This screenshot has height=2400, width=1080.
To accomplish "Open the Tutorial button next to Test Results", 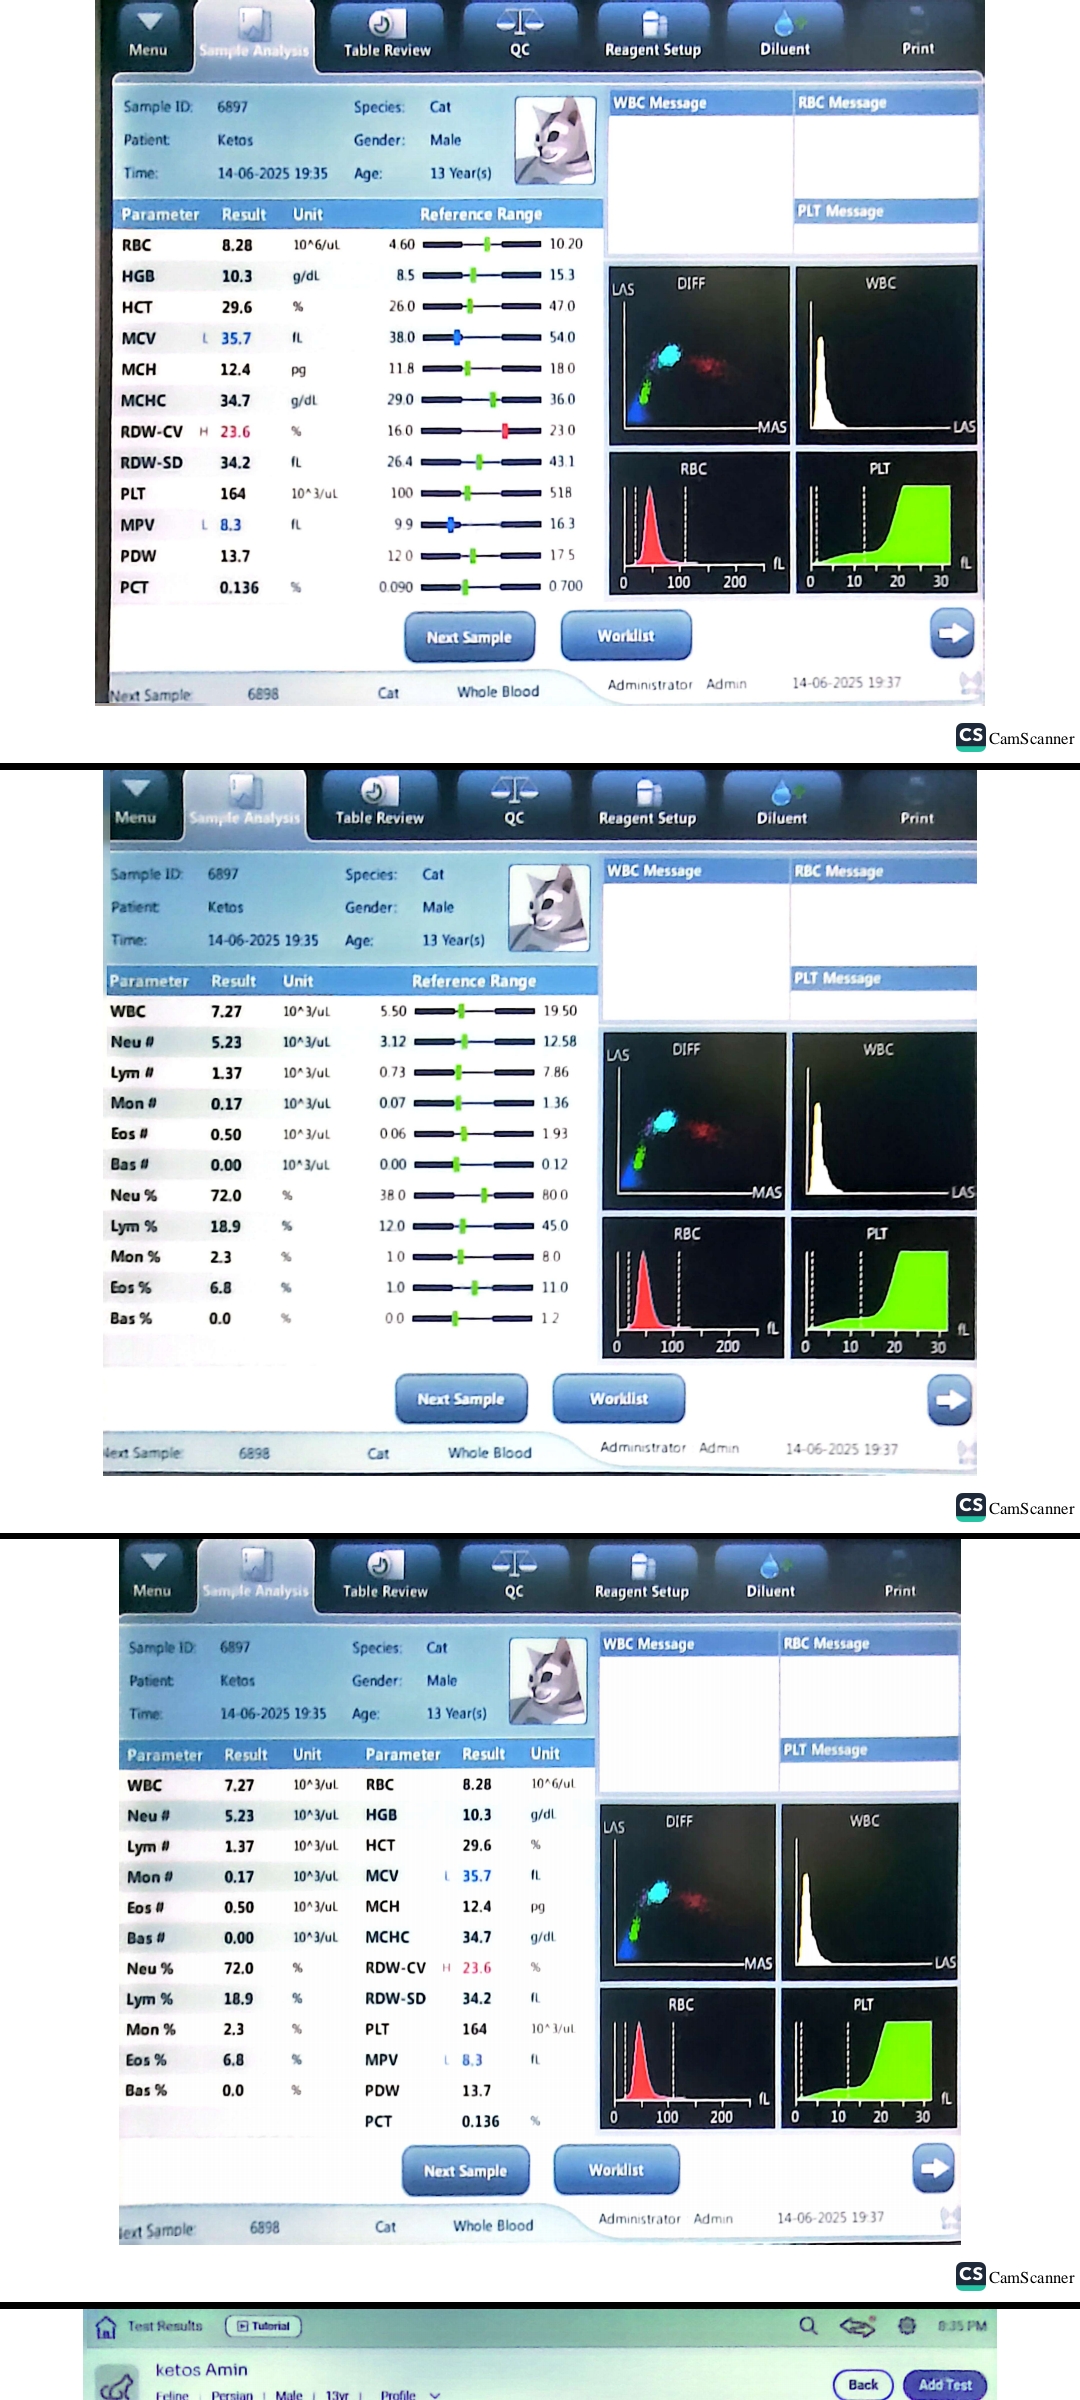I will [264, 2326].
